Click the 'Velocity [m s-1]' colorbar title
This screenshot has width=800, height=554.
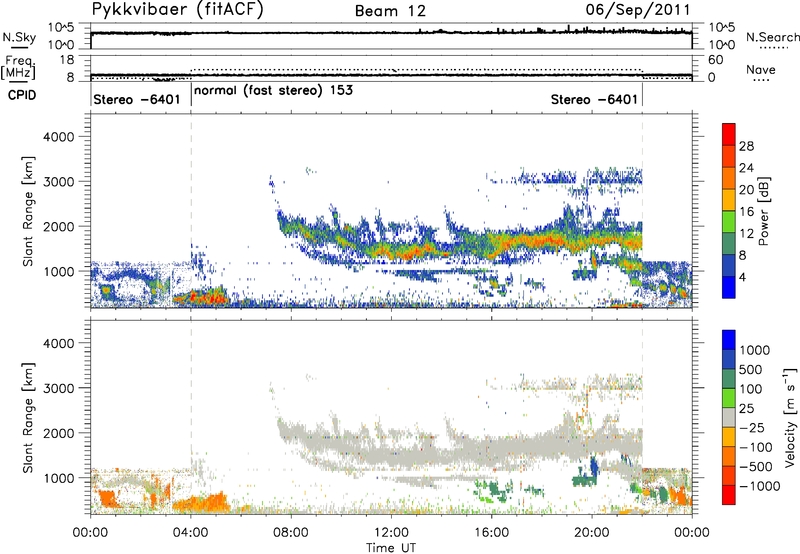[790, 417]
